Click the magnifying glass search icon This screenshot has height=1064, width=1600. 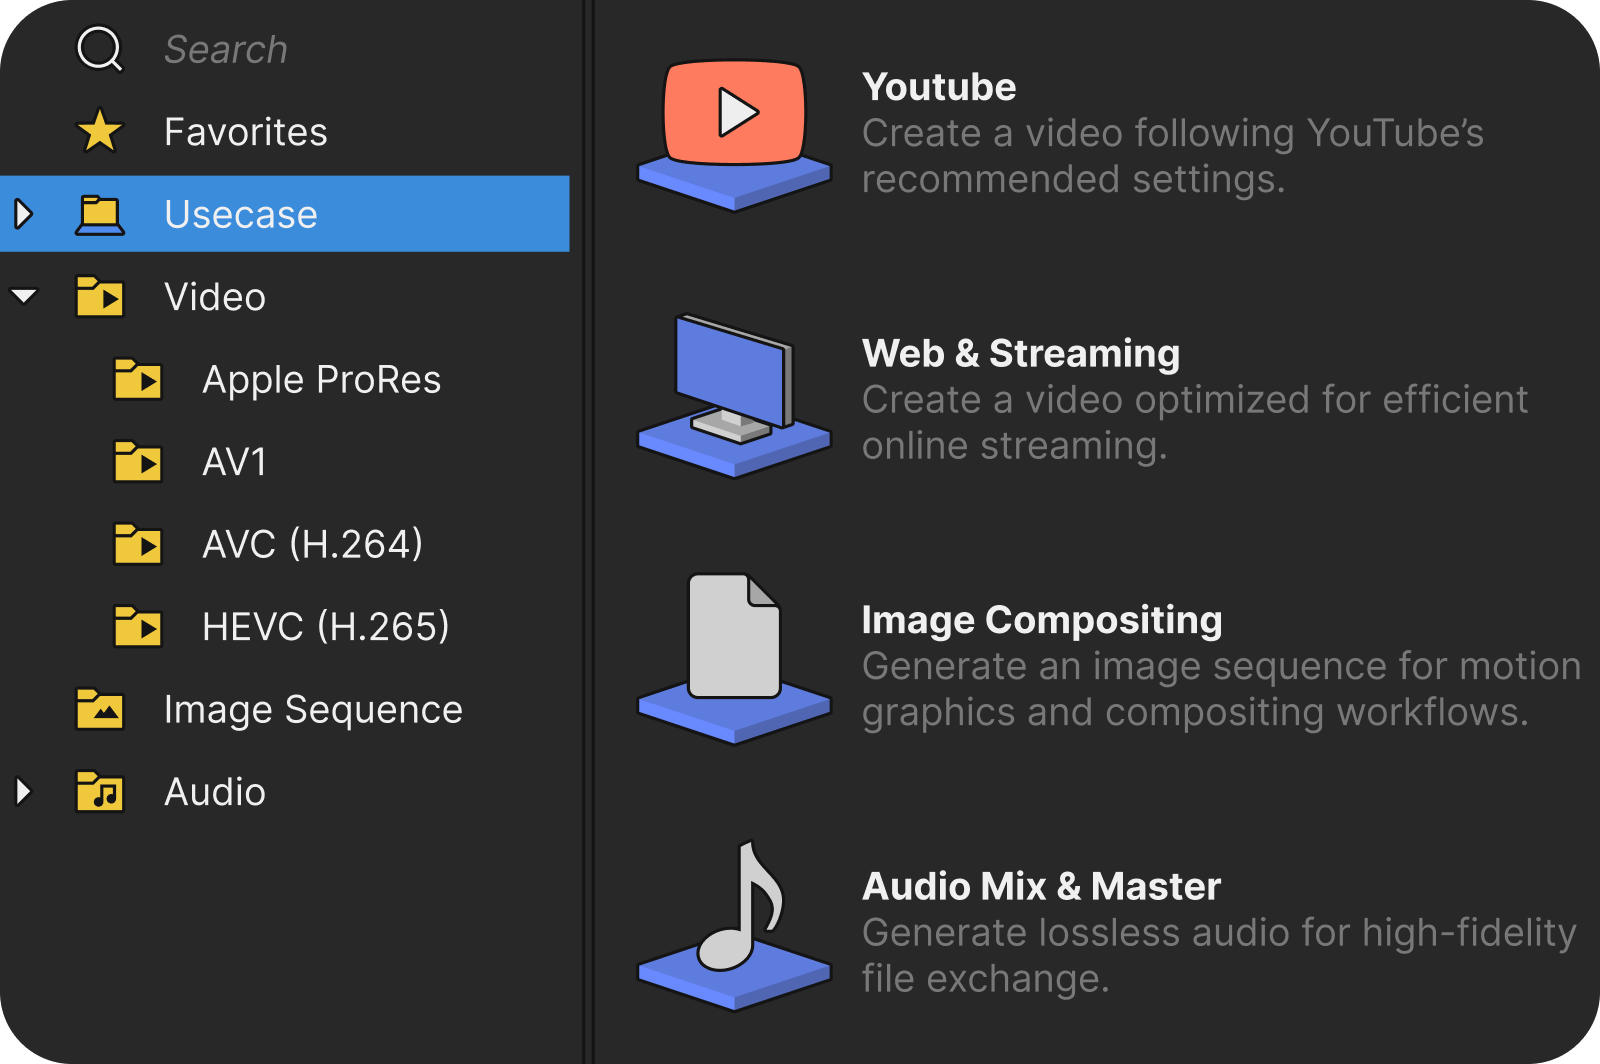[100, 49]
